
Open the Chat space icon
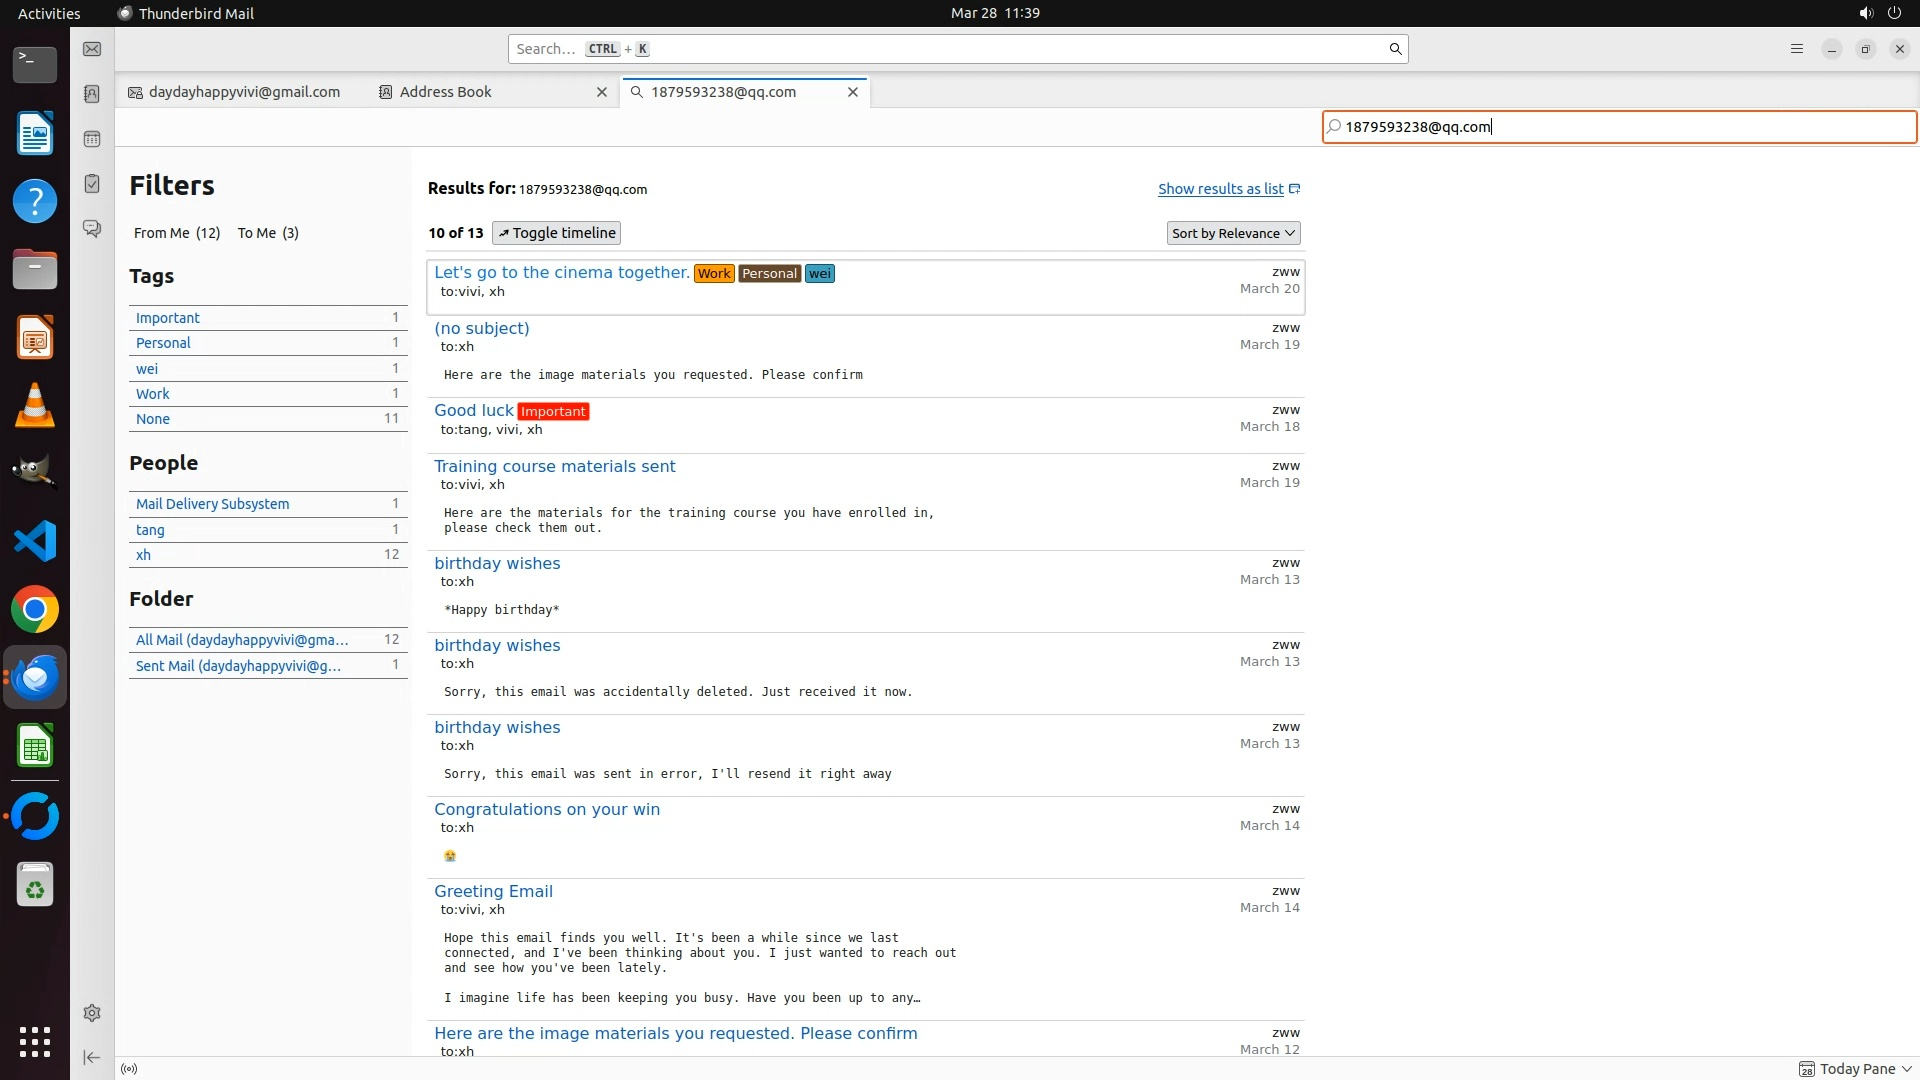92,229
